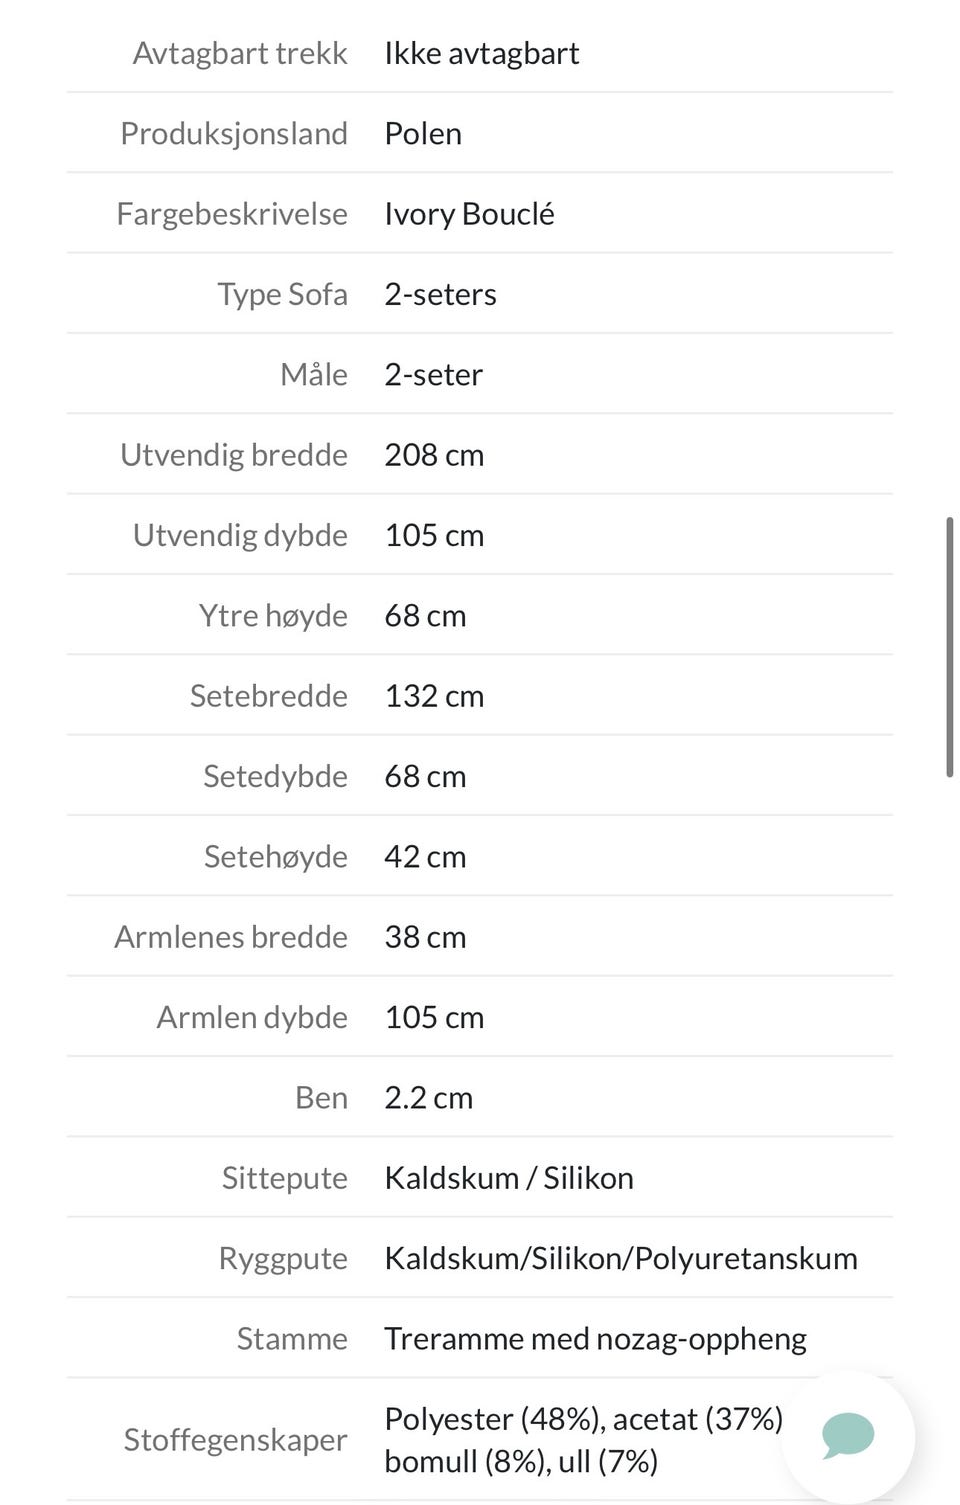Viewport: 960px width, 1505px height.
Task: Click the 'Stoffegenskaper' label
Action: 235,1440
